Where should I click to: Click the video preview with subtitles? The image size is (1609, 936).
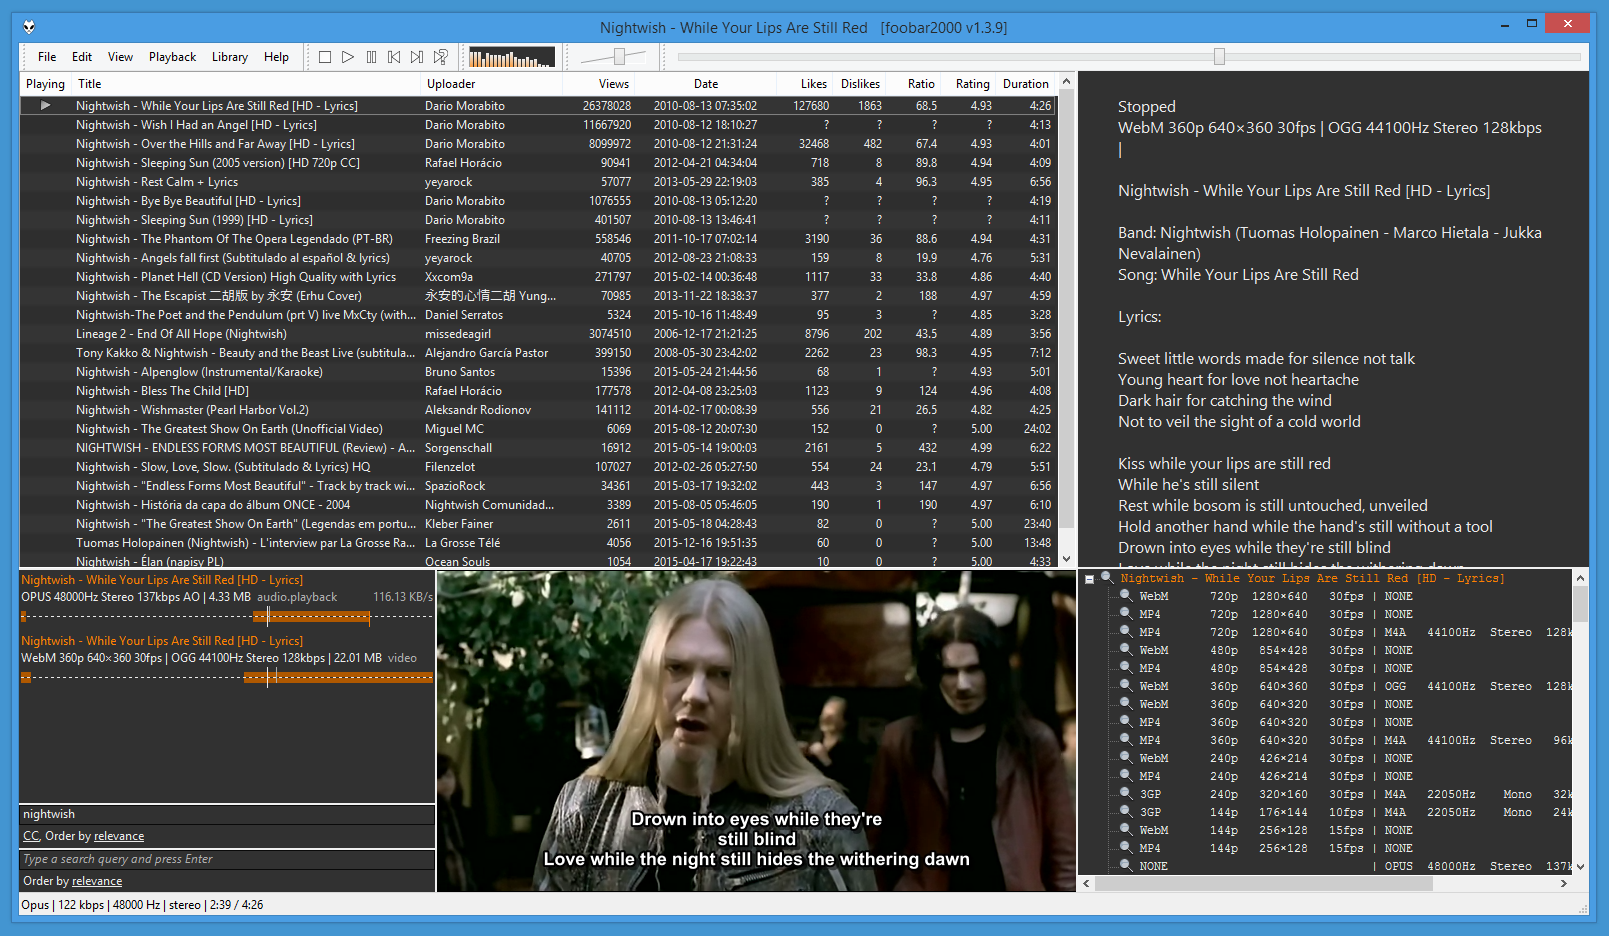pyautogui.click(x=756, y=731)
